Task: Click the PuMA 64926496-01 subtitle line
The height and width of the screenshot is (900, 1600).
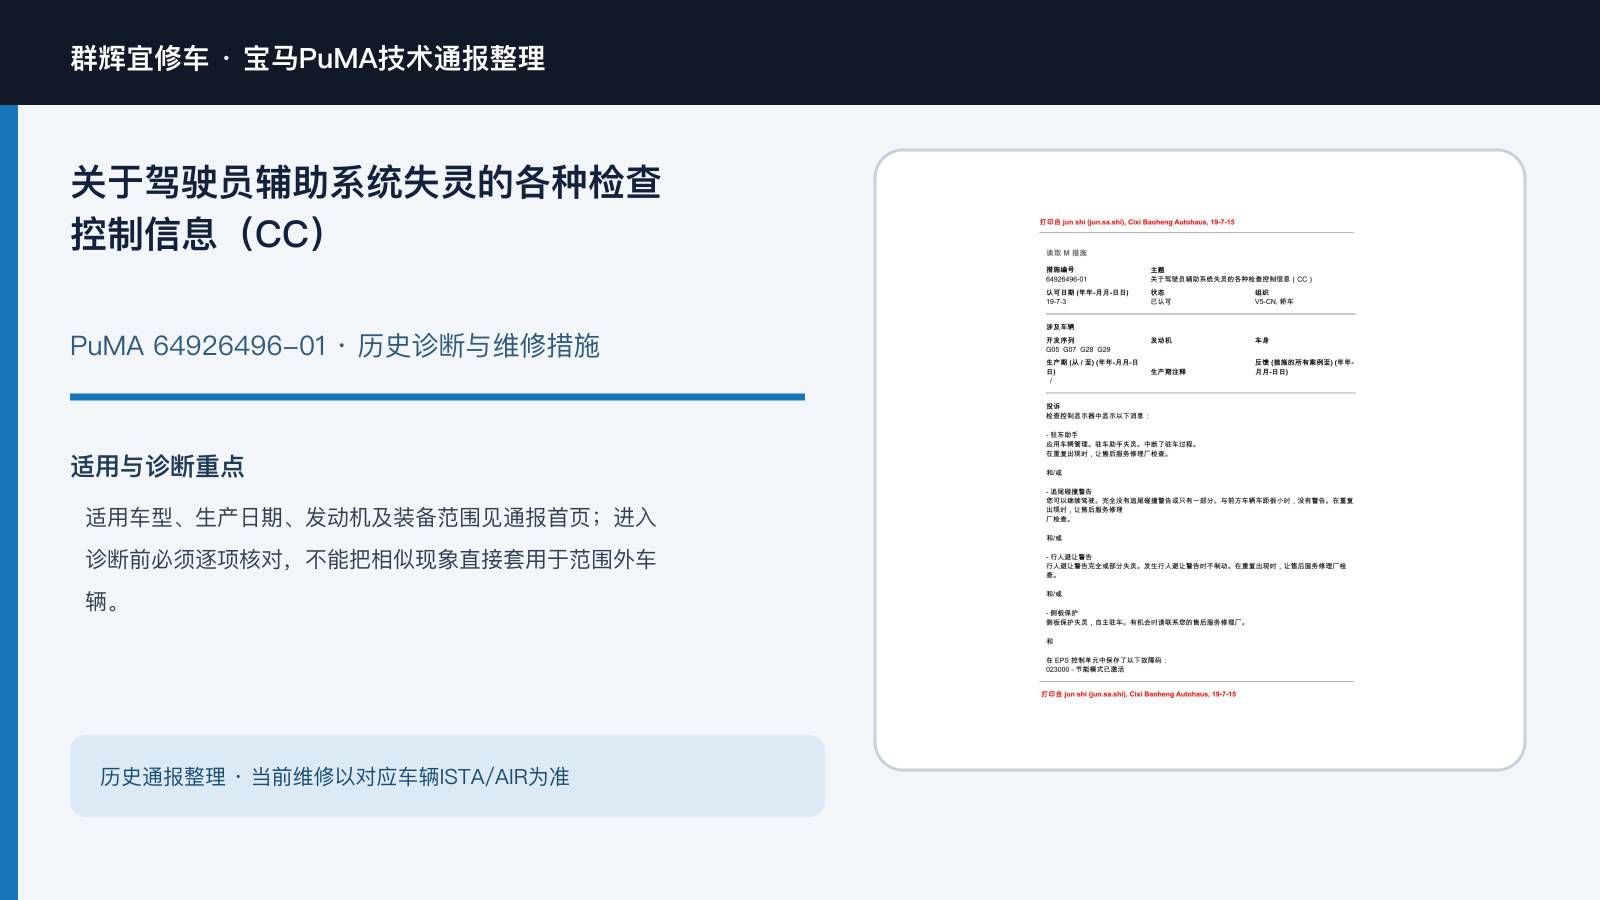Action: tap(335, 346)
